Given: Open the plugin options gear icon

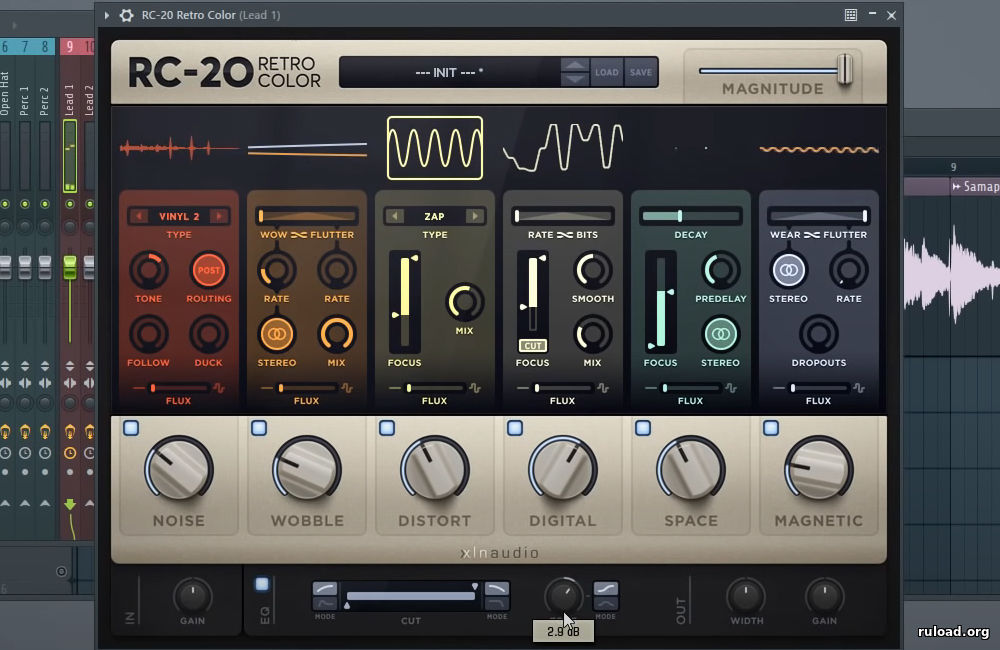Looking at the screenshot, I should (x=126, y=15).
